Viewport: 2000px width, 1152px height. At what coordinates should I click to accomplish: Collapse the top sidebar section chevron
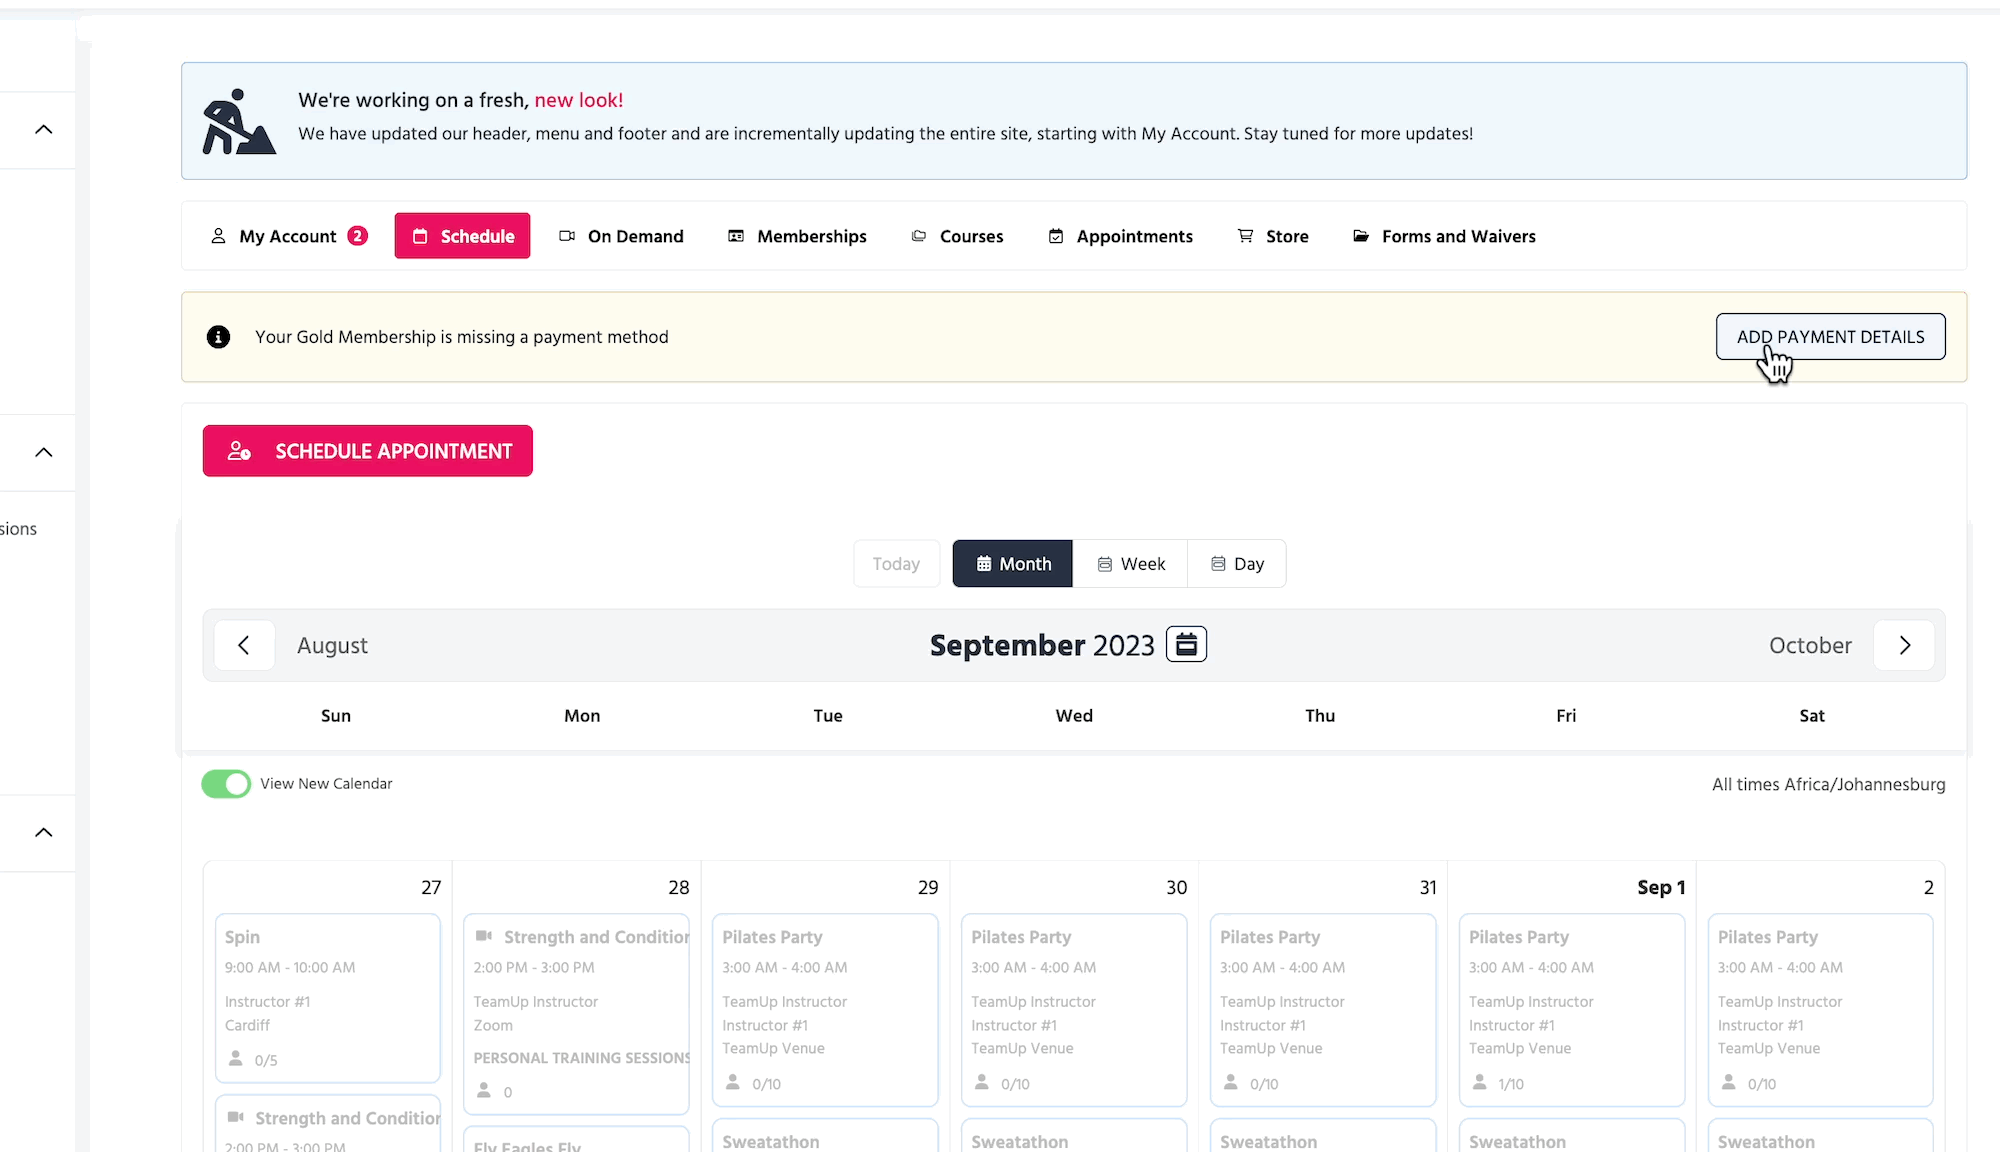point(44,130)
